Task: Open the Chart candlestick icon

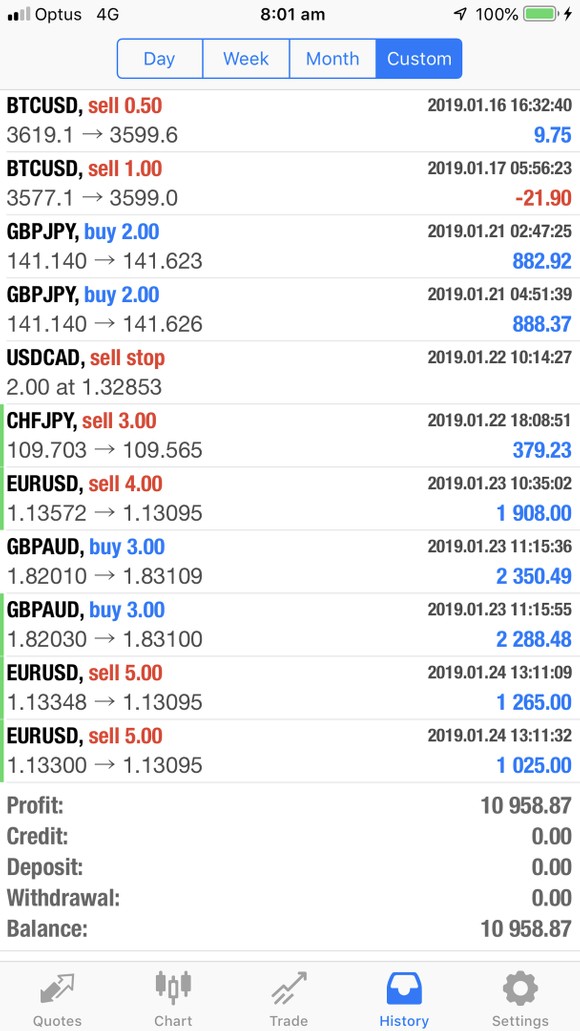Action: coord(173,989)
